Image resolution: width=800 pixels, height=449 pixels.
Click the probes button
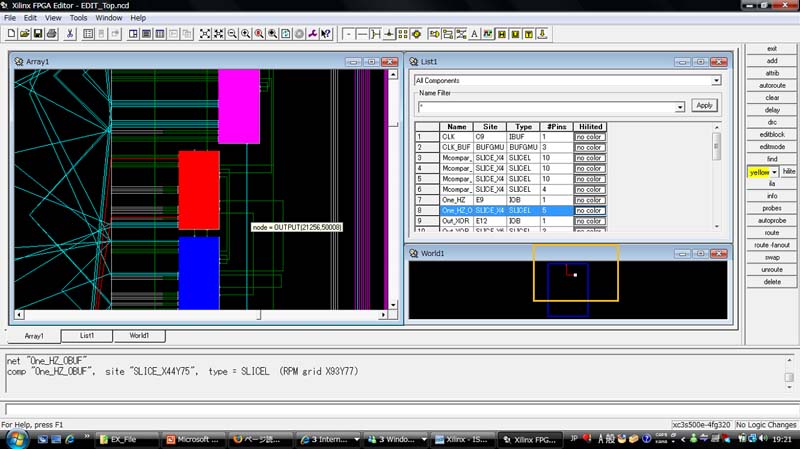(x=772, y=208)
